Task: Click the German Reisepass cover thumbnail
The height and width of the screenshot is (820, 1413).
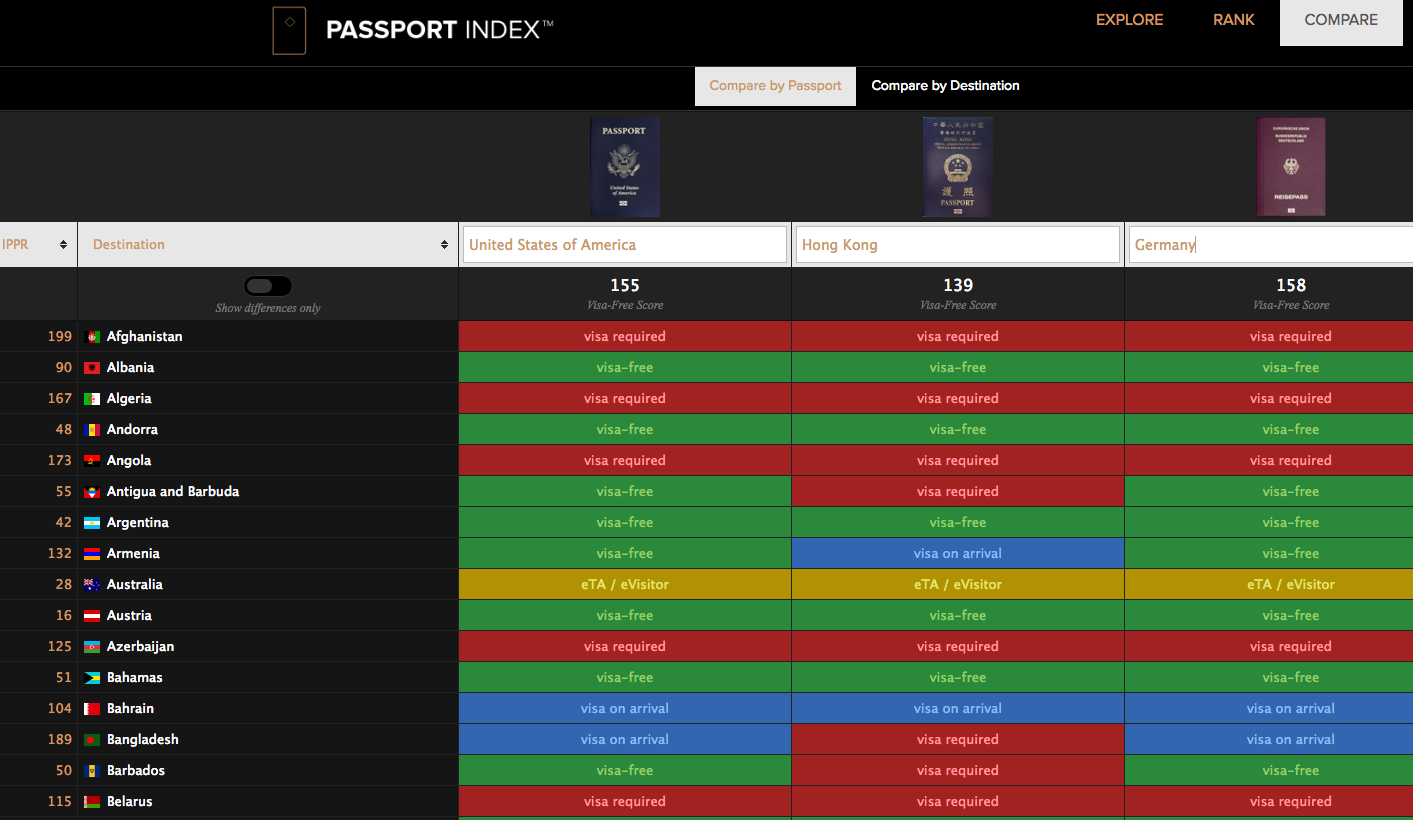Action: [x=1291, y=167]
